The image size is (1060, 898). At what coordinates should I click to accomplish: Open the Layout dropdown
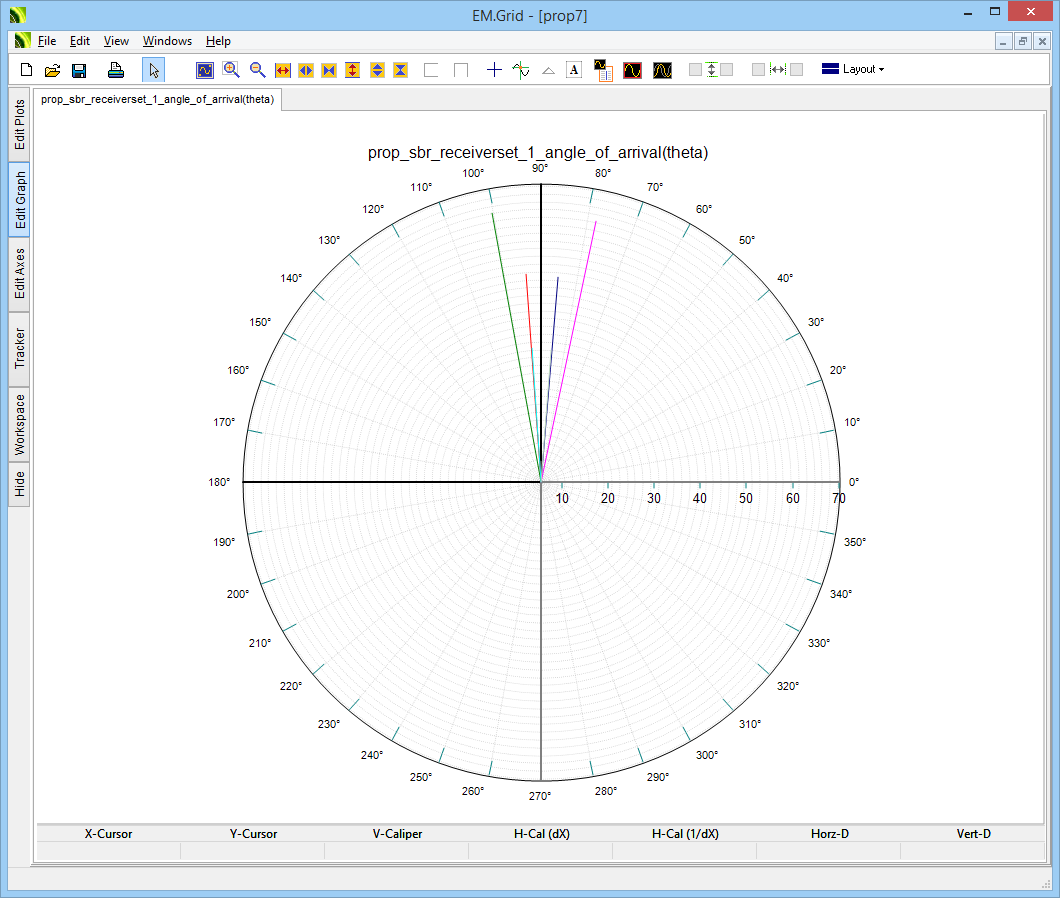853,70
